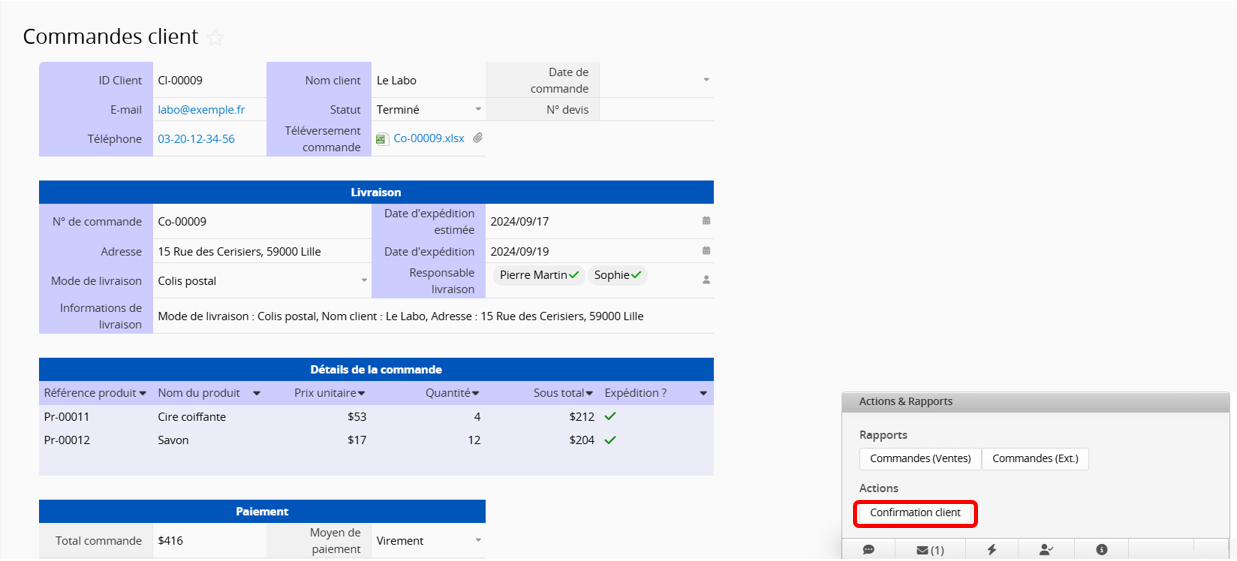
Task: Toggle Expédition checkmark for Savon row
Action: pos(610,439)
